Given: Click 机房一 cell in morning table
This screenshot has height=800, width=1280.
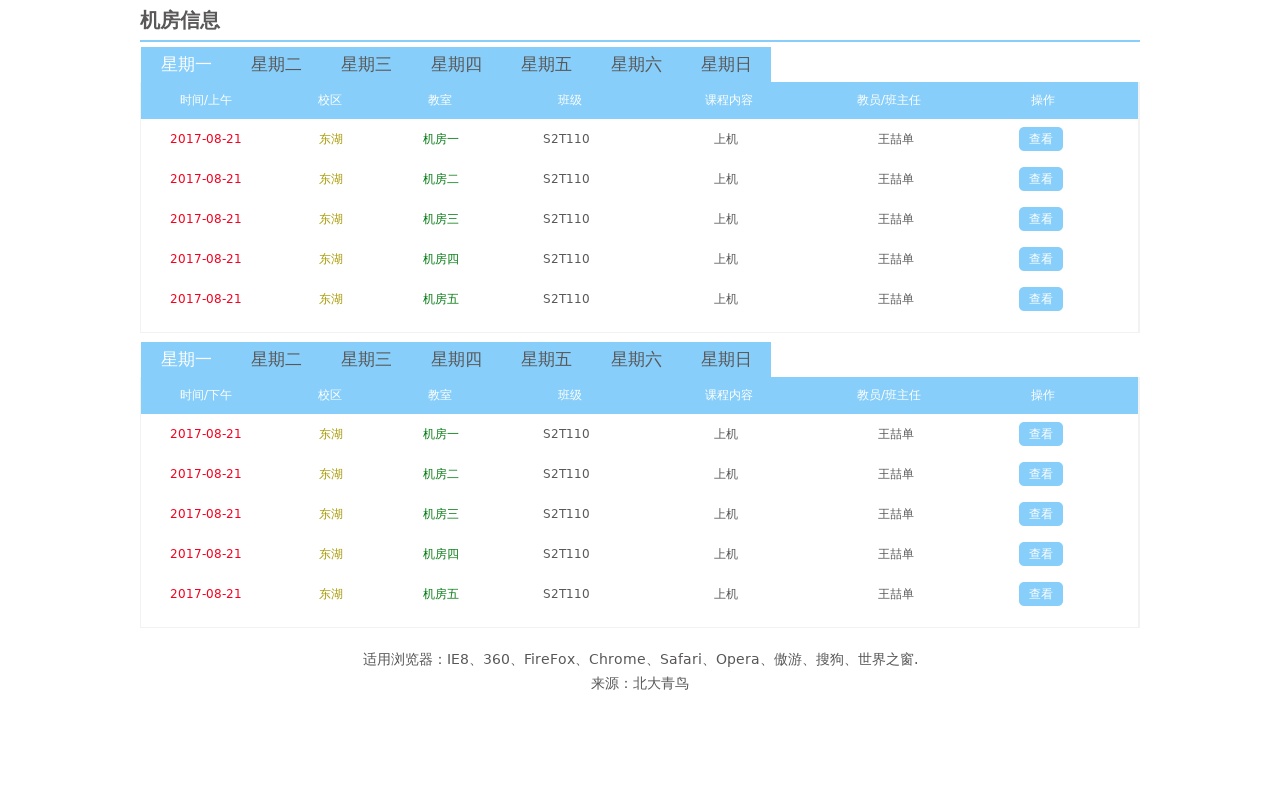Looking at the screenshot, I should 441,139.
